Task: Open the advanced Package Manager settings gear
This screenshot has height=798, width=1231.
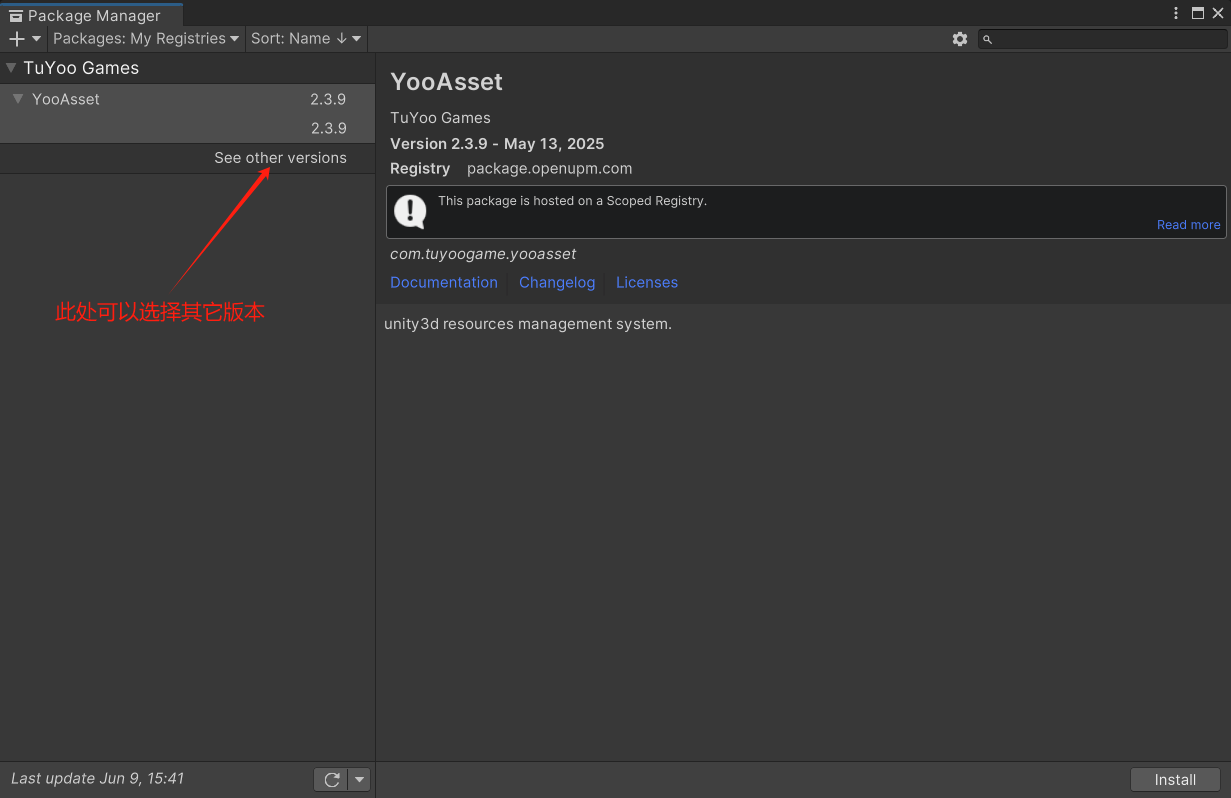Action: point(959,38)
